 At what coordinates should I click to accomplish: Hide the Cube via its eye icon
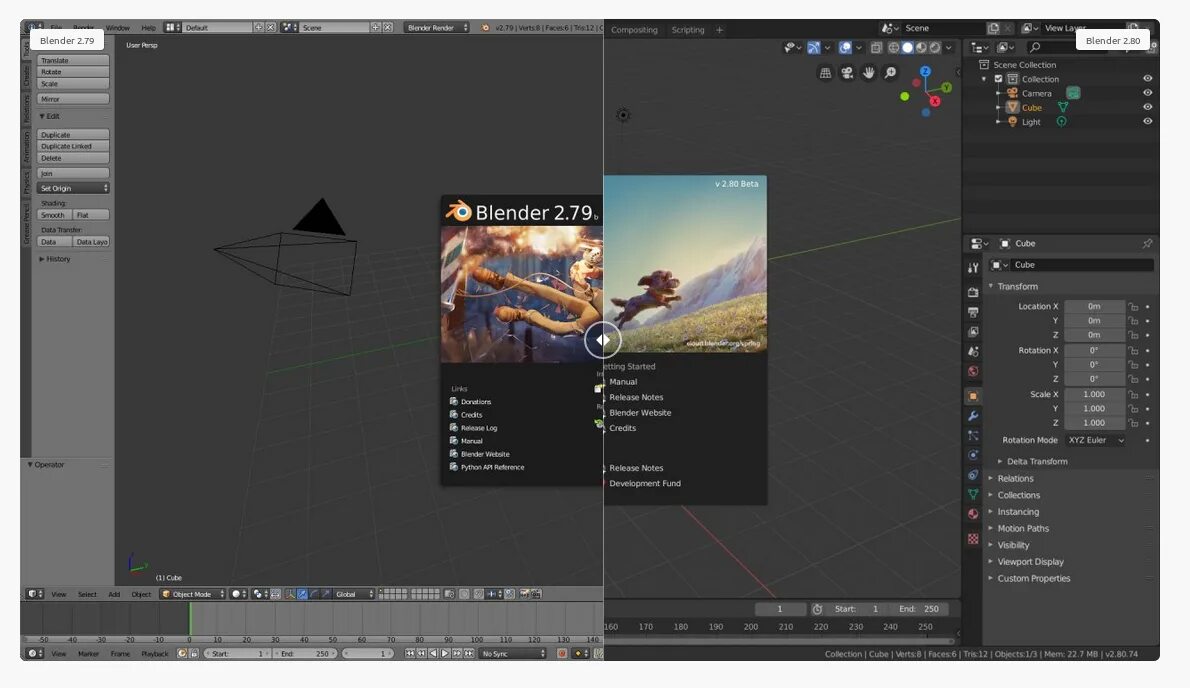[1148, 108]
